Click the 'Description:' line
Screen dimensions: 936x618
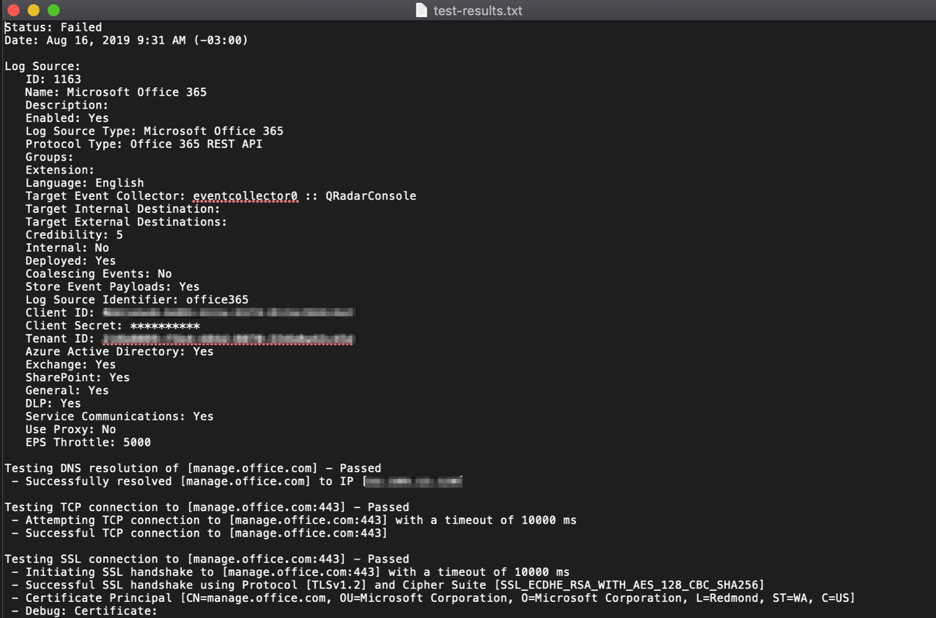(x=67, y=105)
